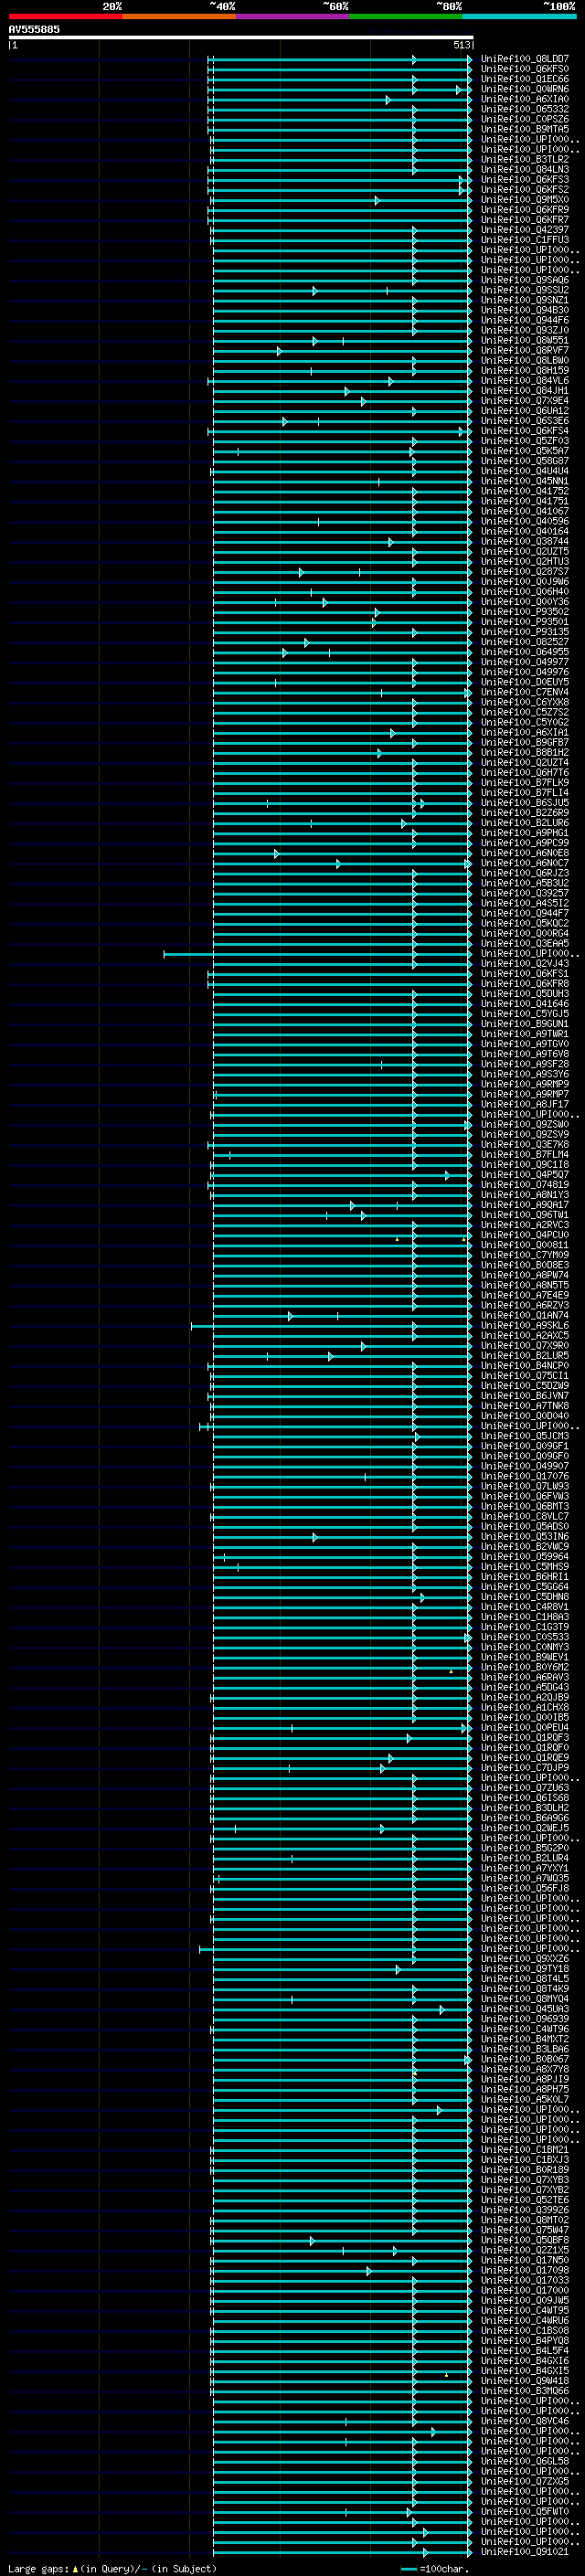Select the UniRef100_Q2WEJ5 label
585x2576 pixels.
coord(525,1829)
